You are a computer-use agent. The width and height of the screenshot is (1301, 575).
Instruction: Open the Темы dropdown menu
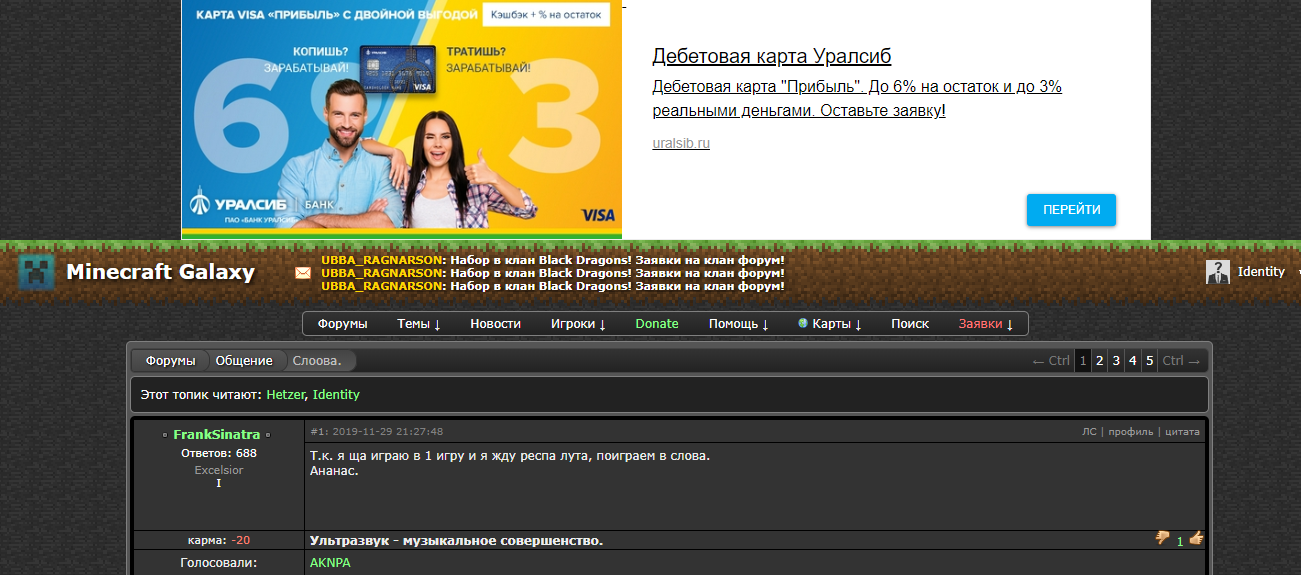coord(419,324)
